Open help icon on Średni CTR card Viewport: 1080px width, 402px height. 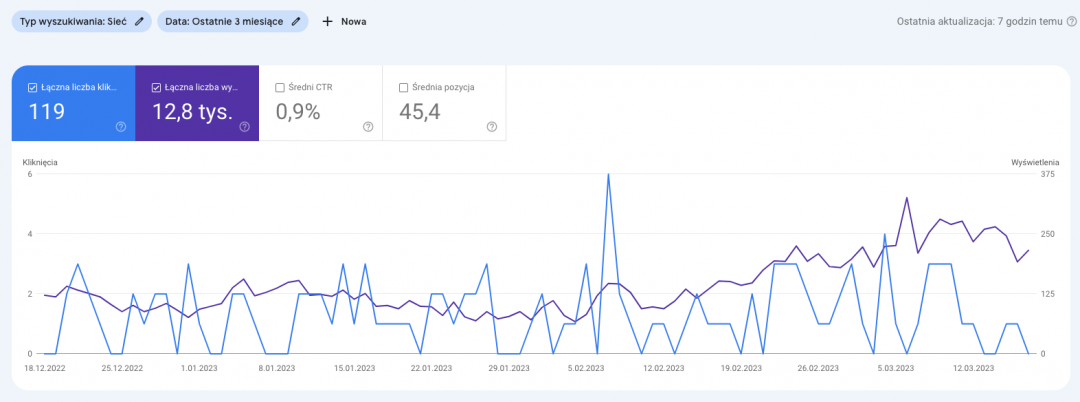point(368,127)
